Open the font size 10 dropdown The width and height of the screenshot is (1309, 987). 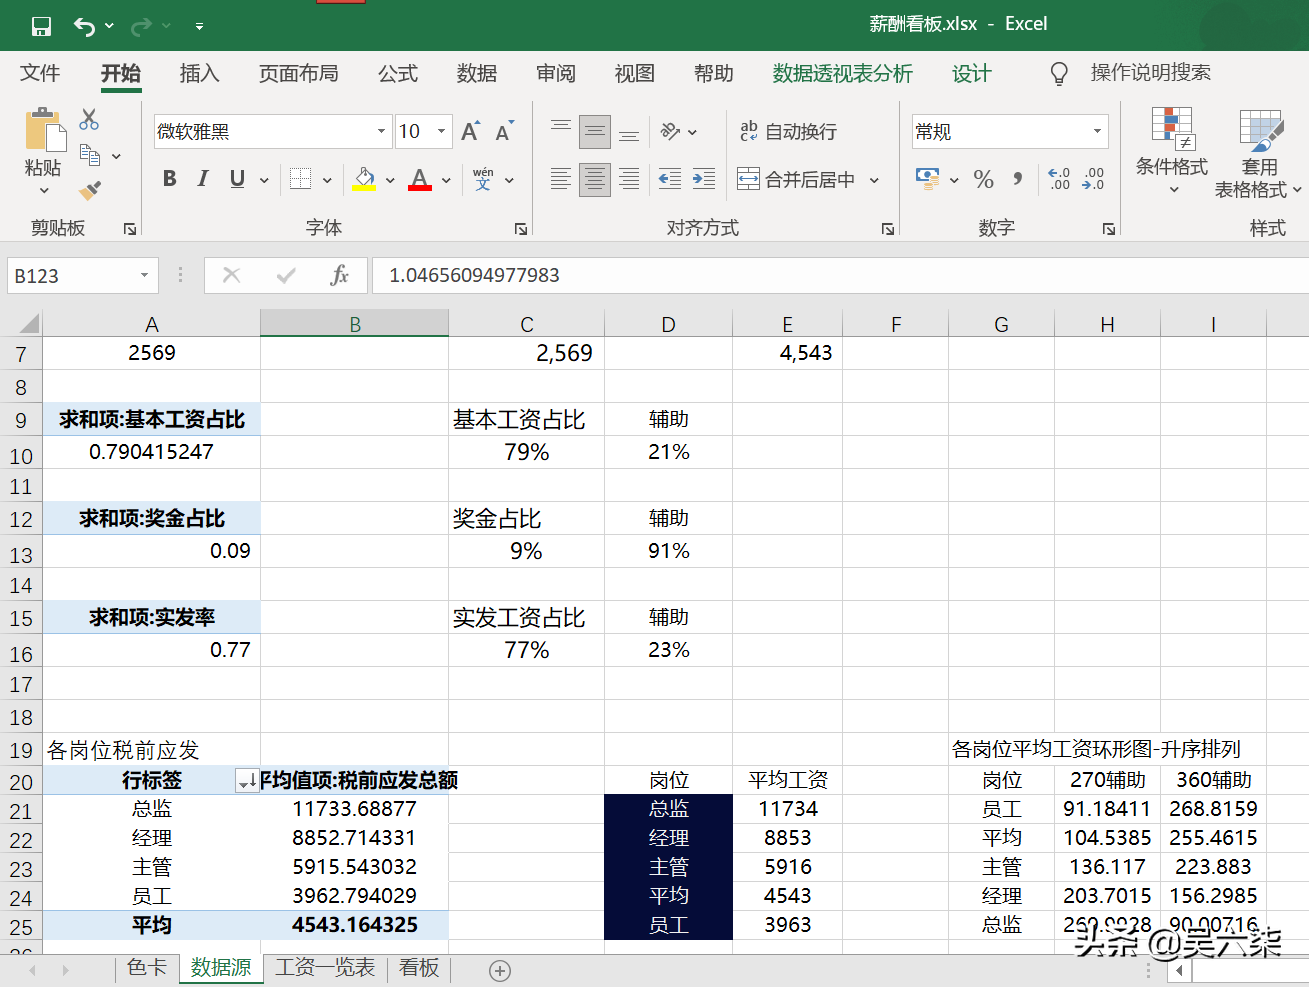(441, 131)
